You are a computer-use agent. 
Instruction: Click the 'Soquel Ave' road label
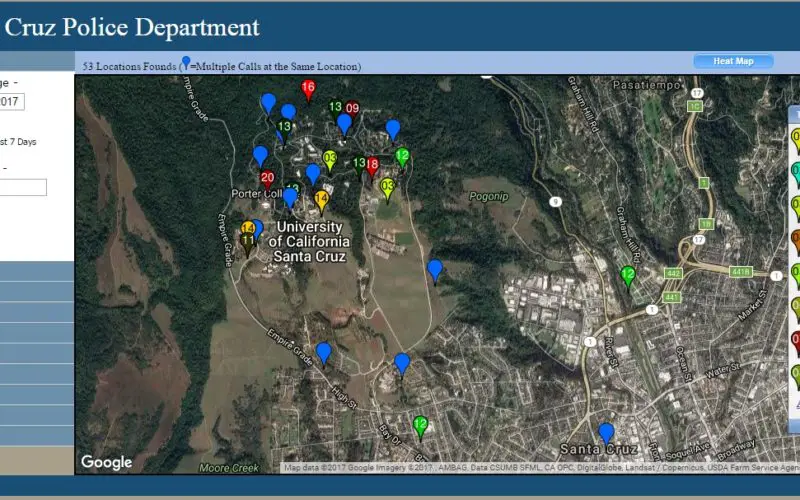[689, 452]
